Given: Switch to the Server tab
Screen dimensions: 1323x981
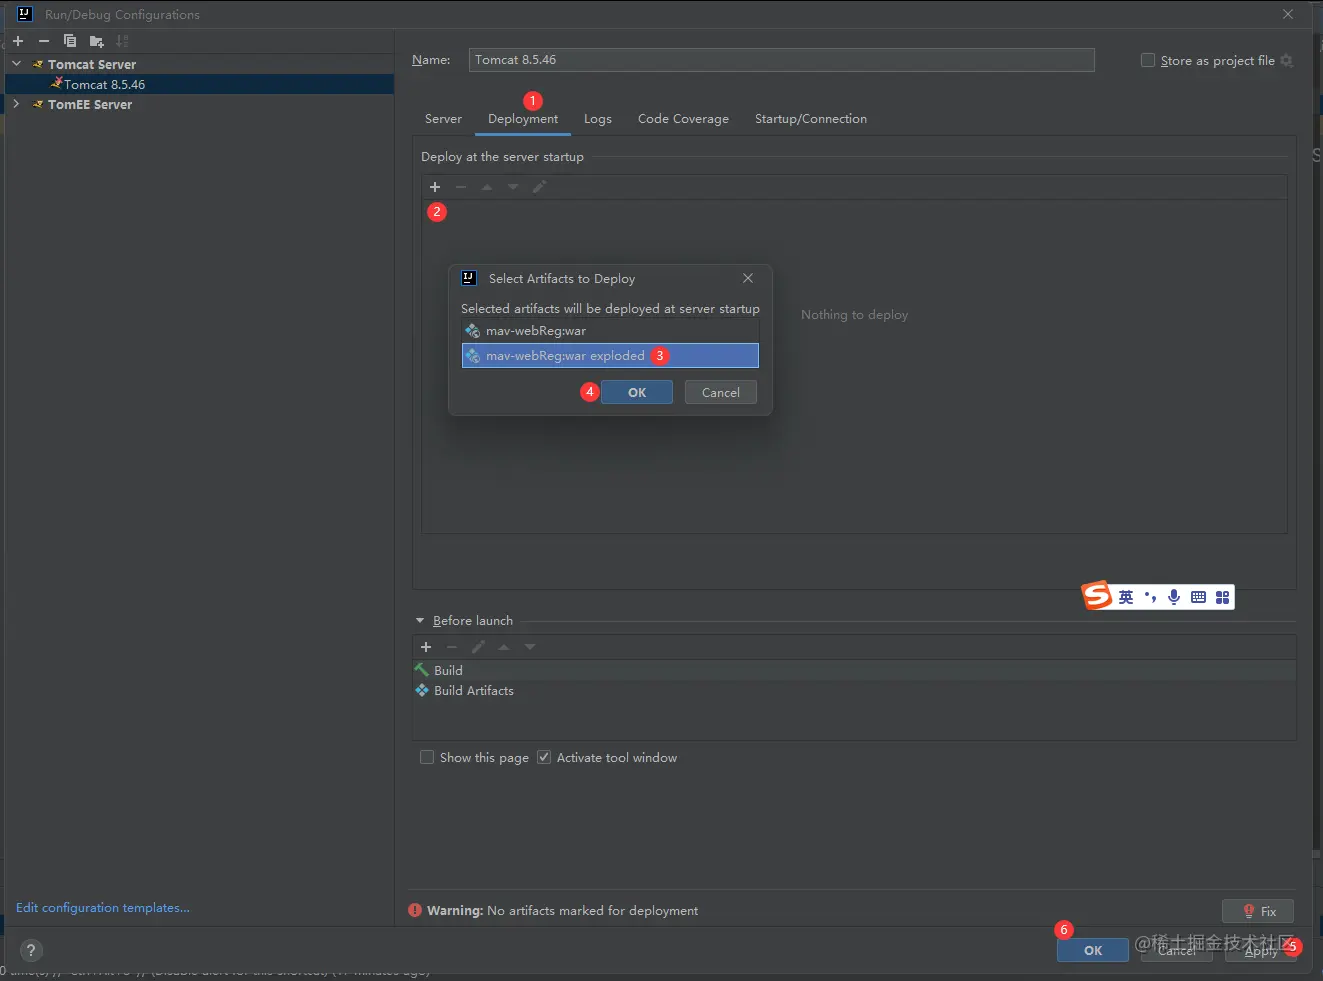Looking at the screenshot, I should point(443,119).
